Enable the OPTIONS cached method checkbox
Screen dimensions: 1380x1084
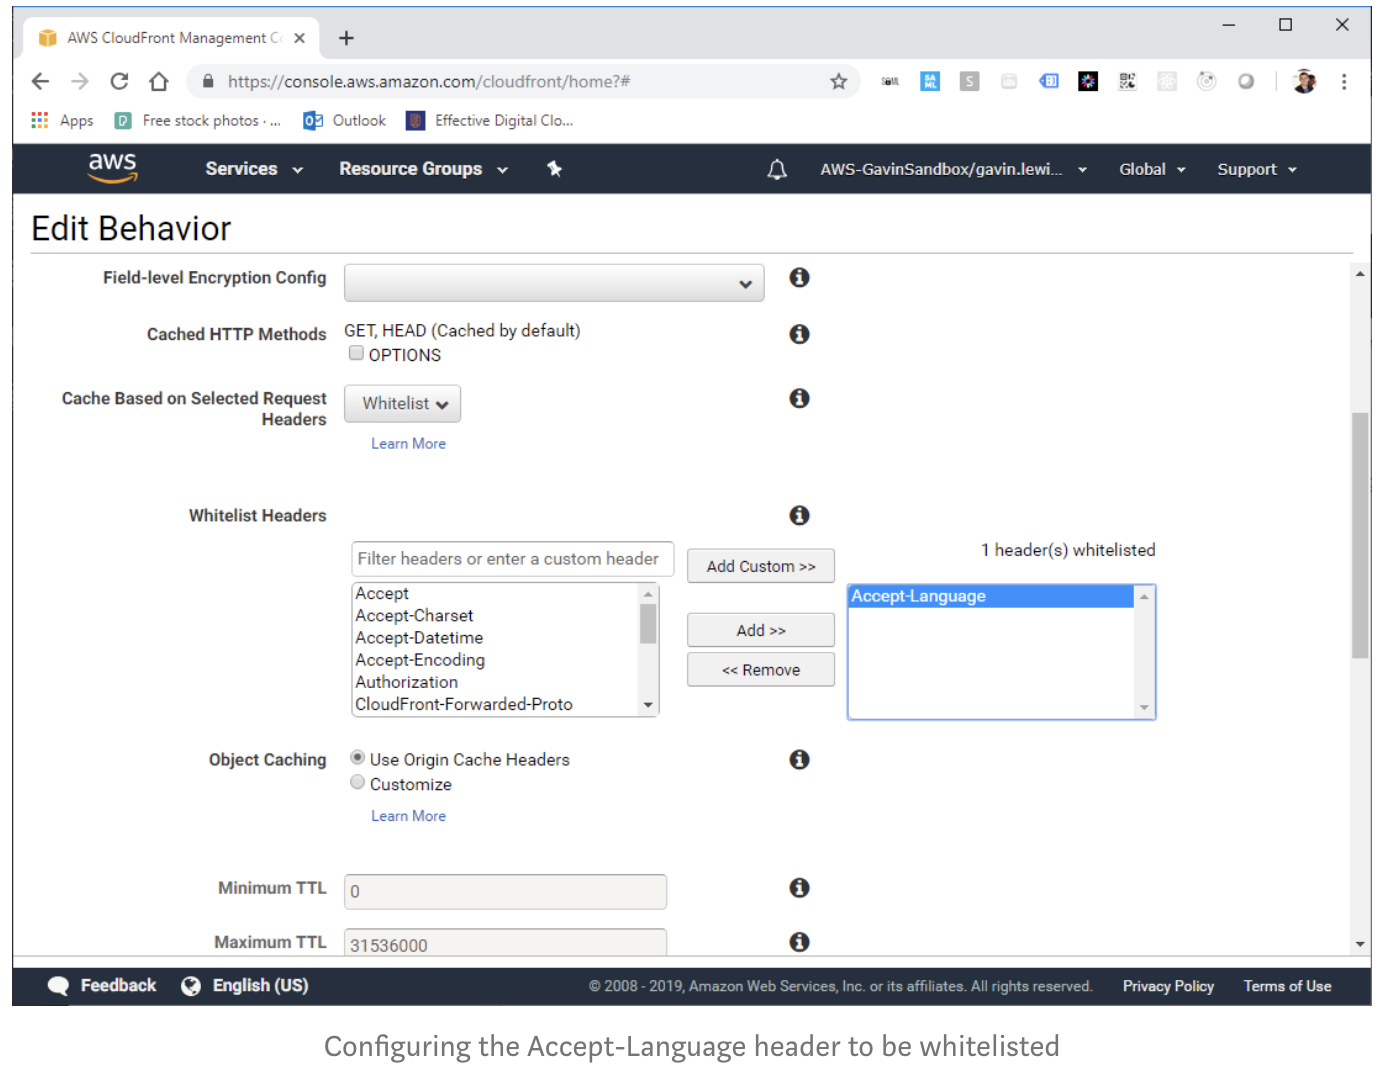pos(356,353)
